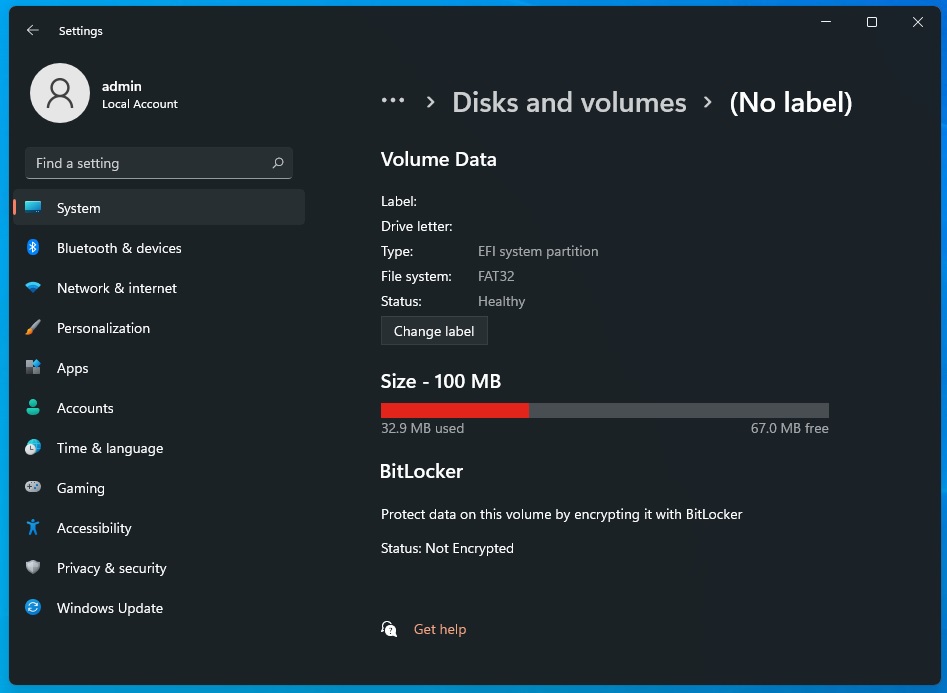Navigate to Time & language
Image resolution: width=947 pixels, height=693 pixels.
tap(110, 448)
